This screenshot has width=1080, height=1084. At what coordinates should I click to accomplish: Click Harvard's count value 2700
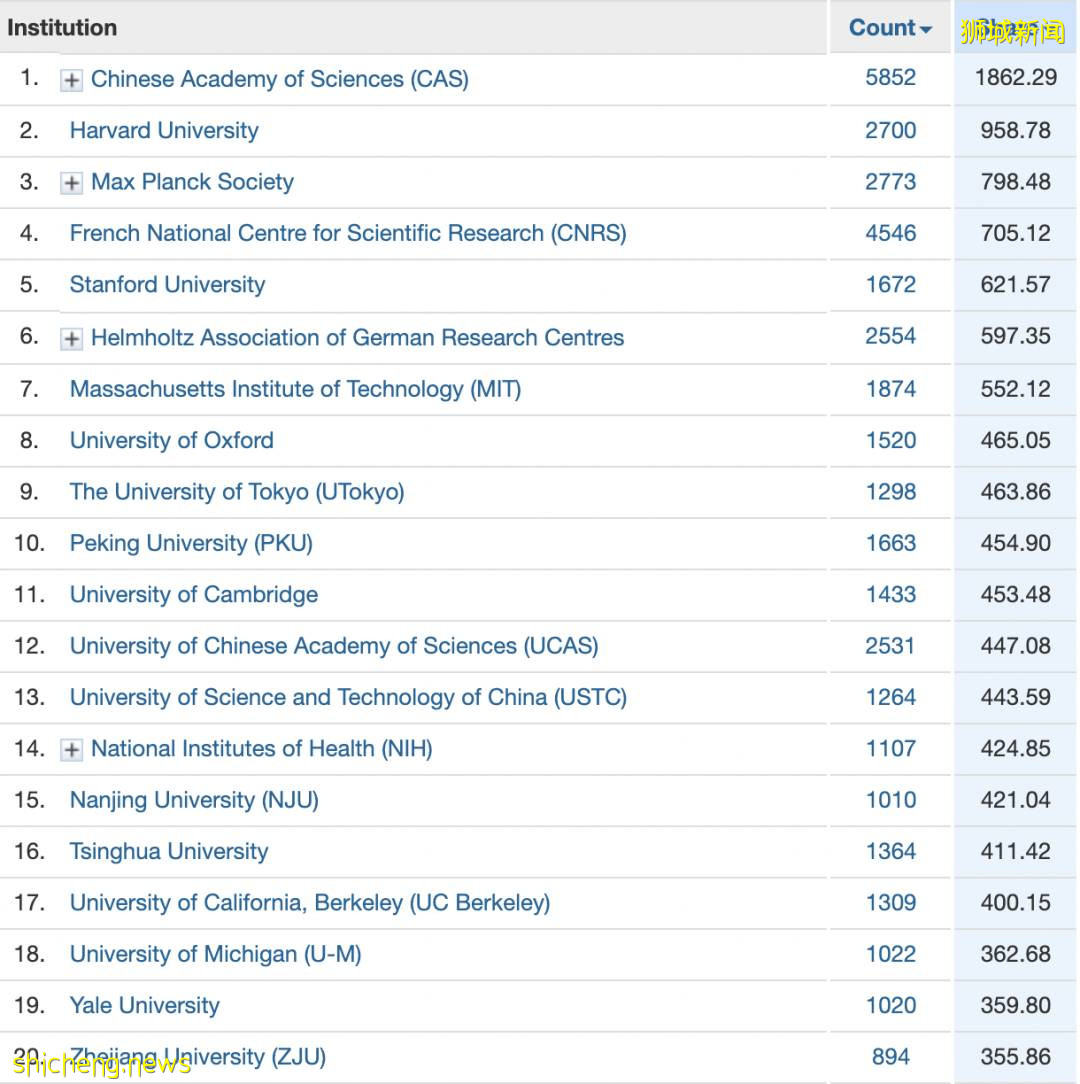point(891,131)
